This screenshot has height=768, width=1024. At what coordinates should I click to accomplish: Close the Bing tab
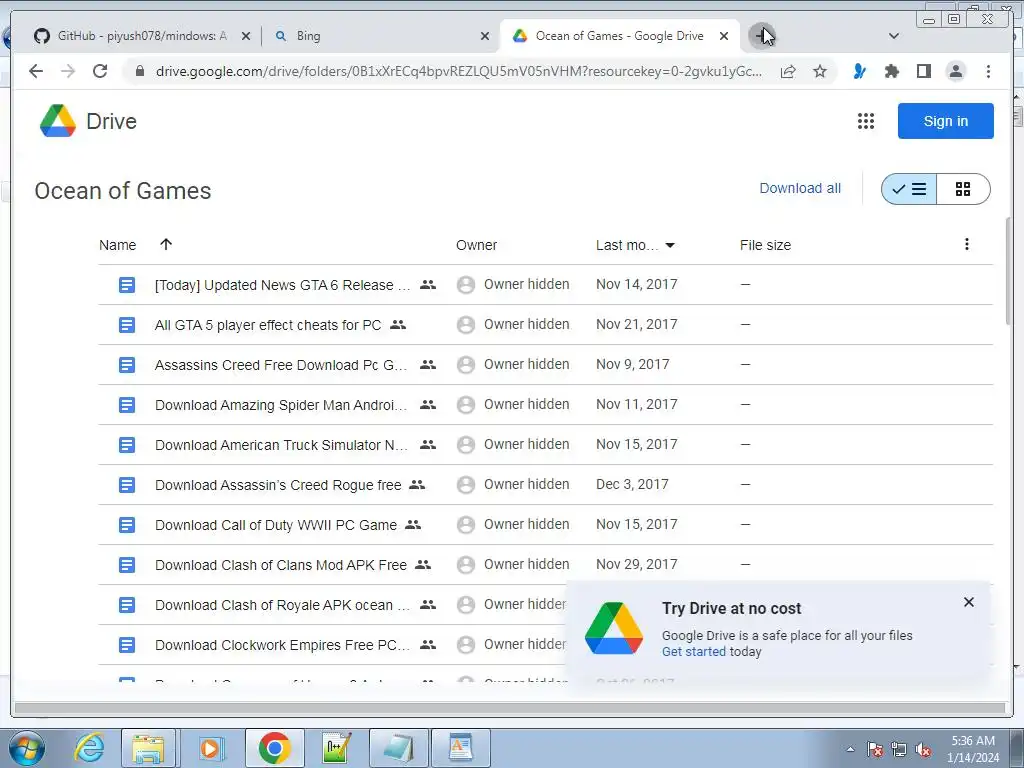485,36
